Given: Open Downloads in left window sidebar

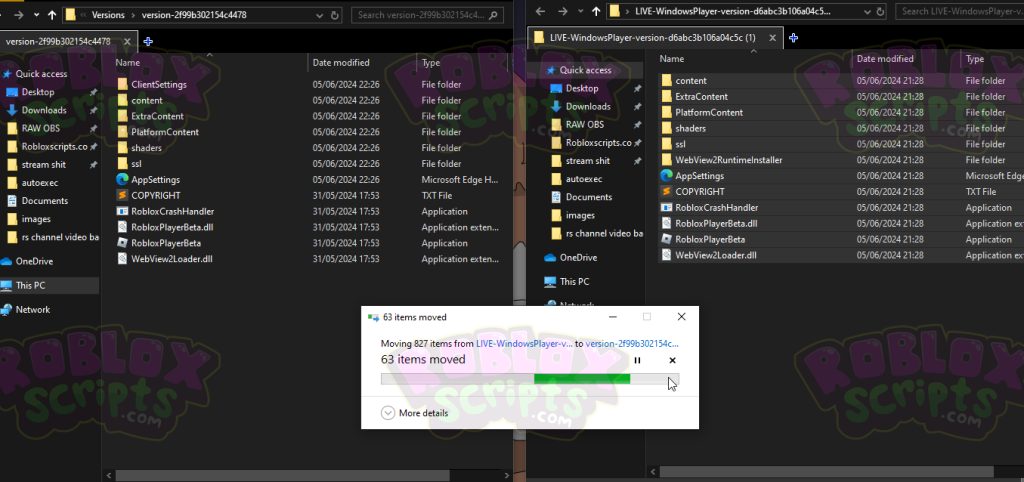Looking at the screenshot, I should click(x=44, y=110).
